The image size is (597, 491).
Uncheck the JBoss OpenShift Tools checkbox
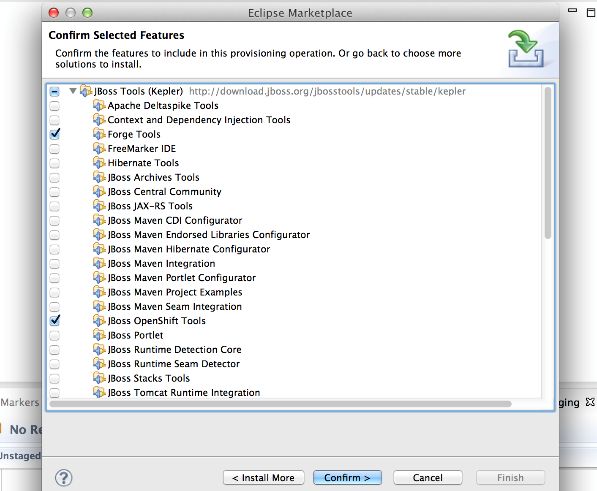(55, 320)
